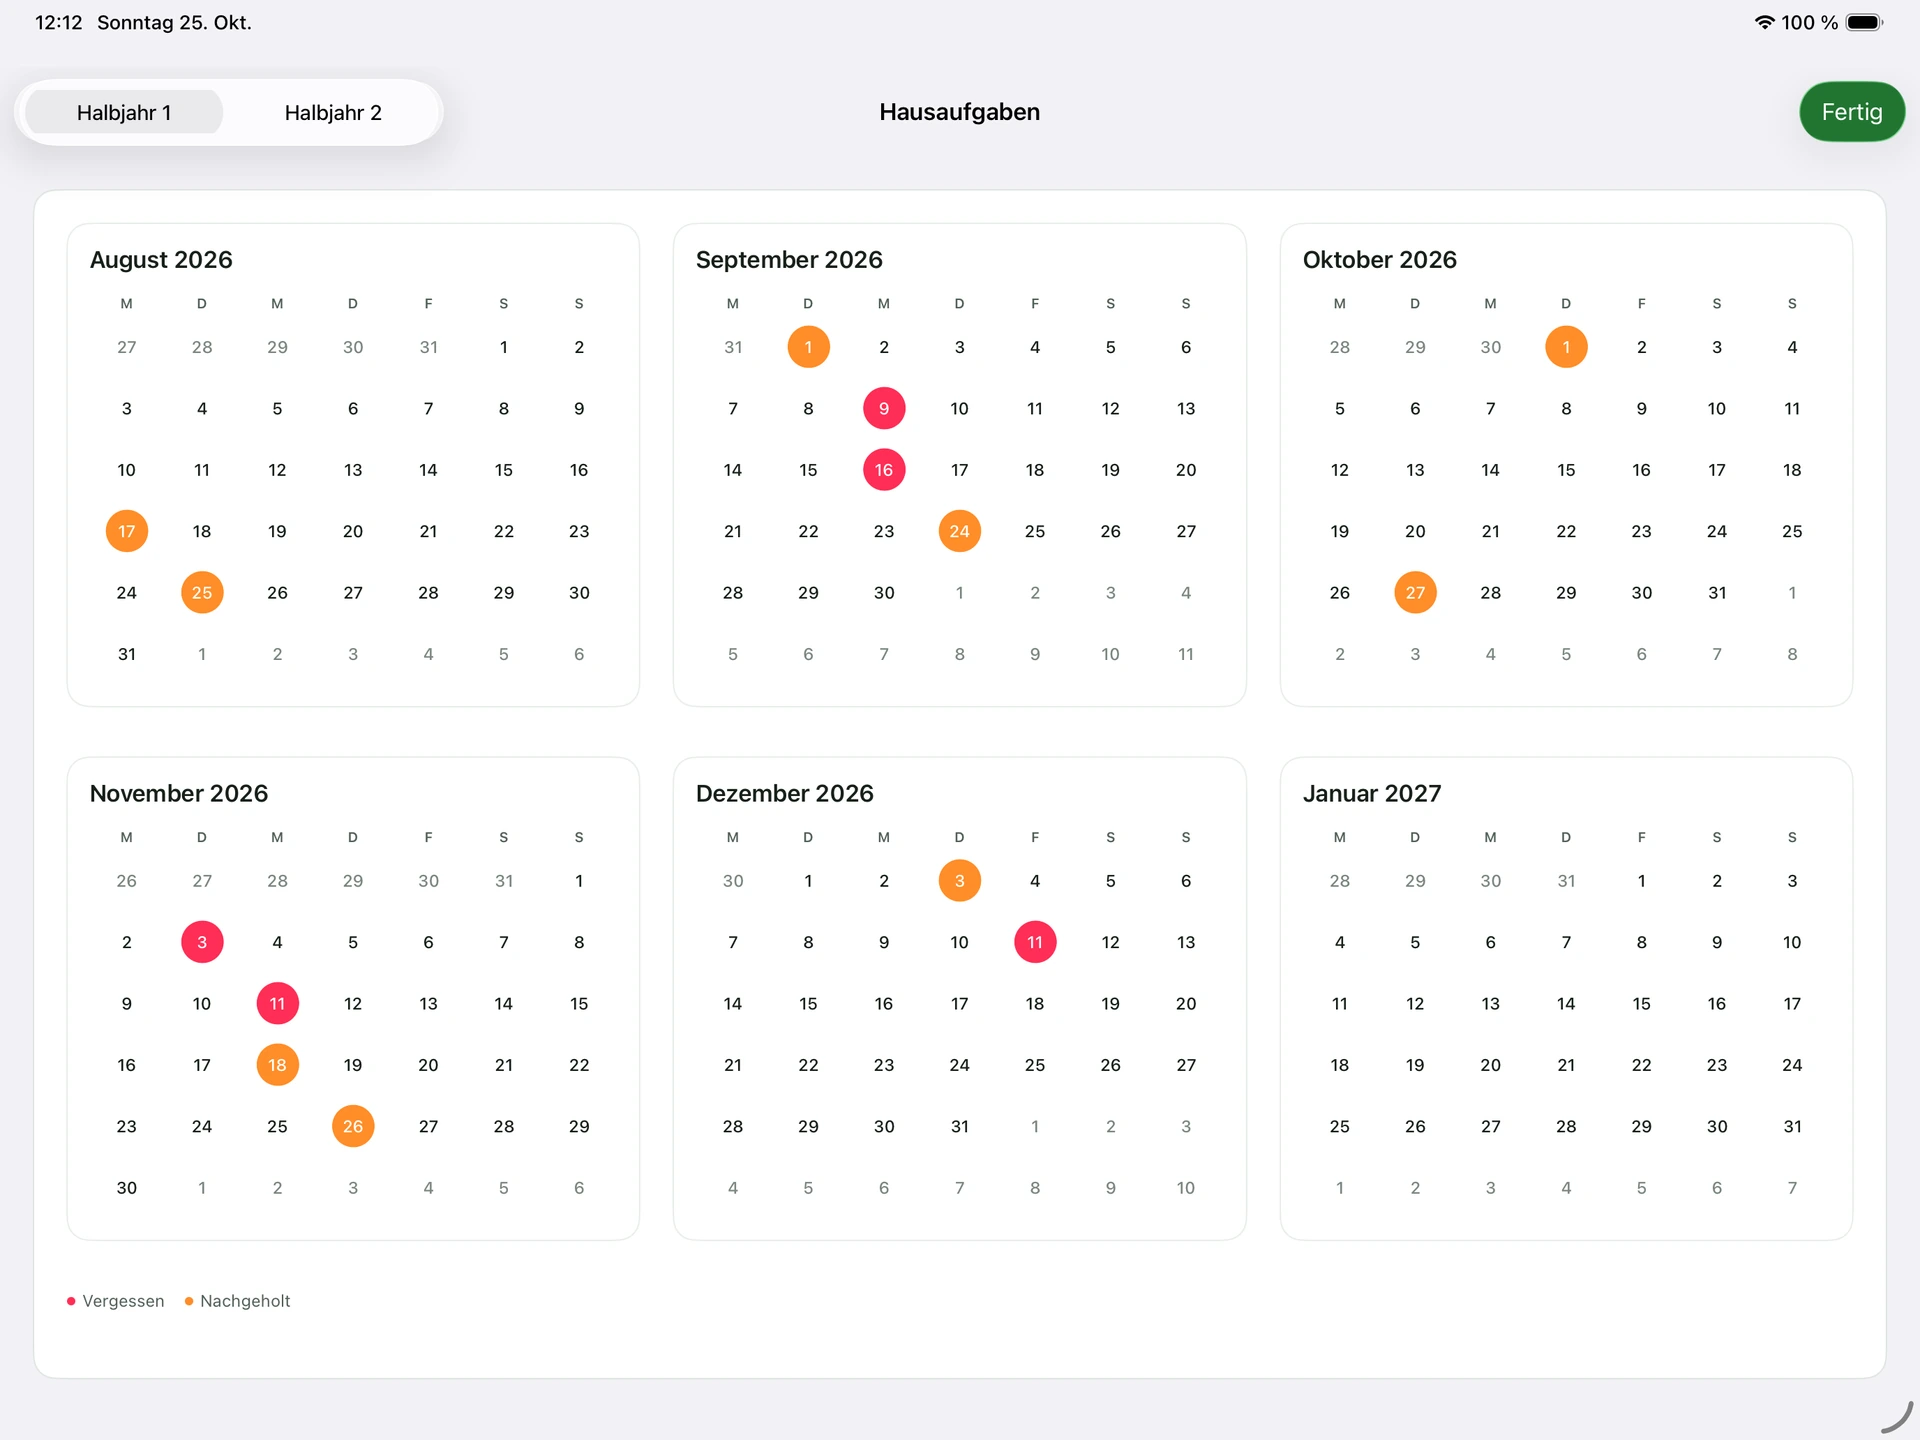Tap the battery status icon
Screen dimensions: 1920x1440
tap(1864, 22)
